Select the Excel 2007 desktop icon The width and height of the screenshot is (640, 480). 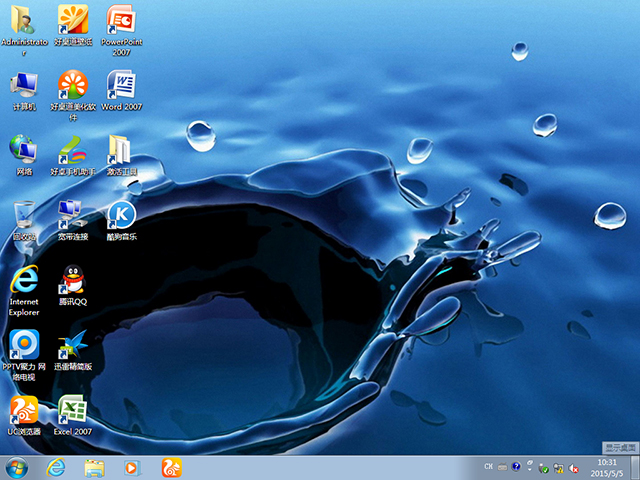tap(72, 411)
